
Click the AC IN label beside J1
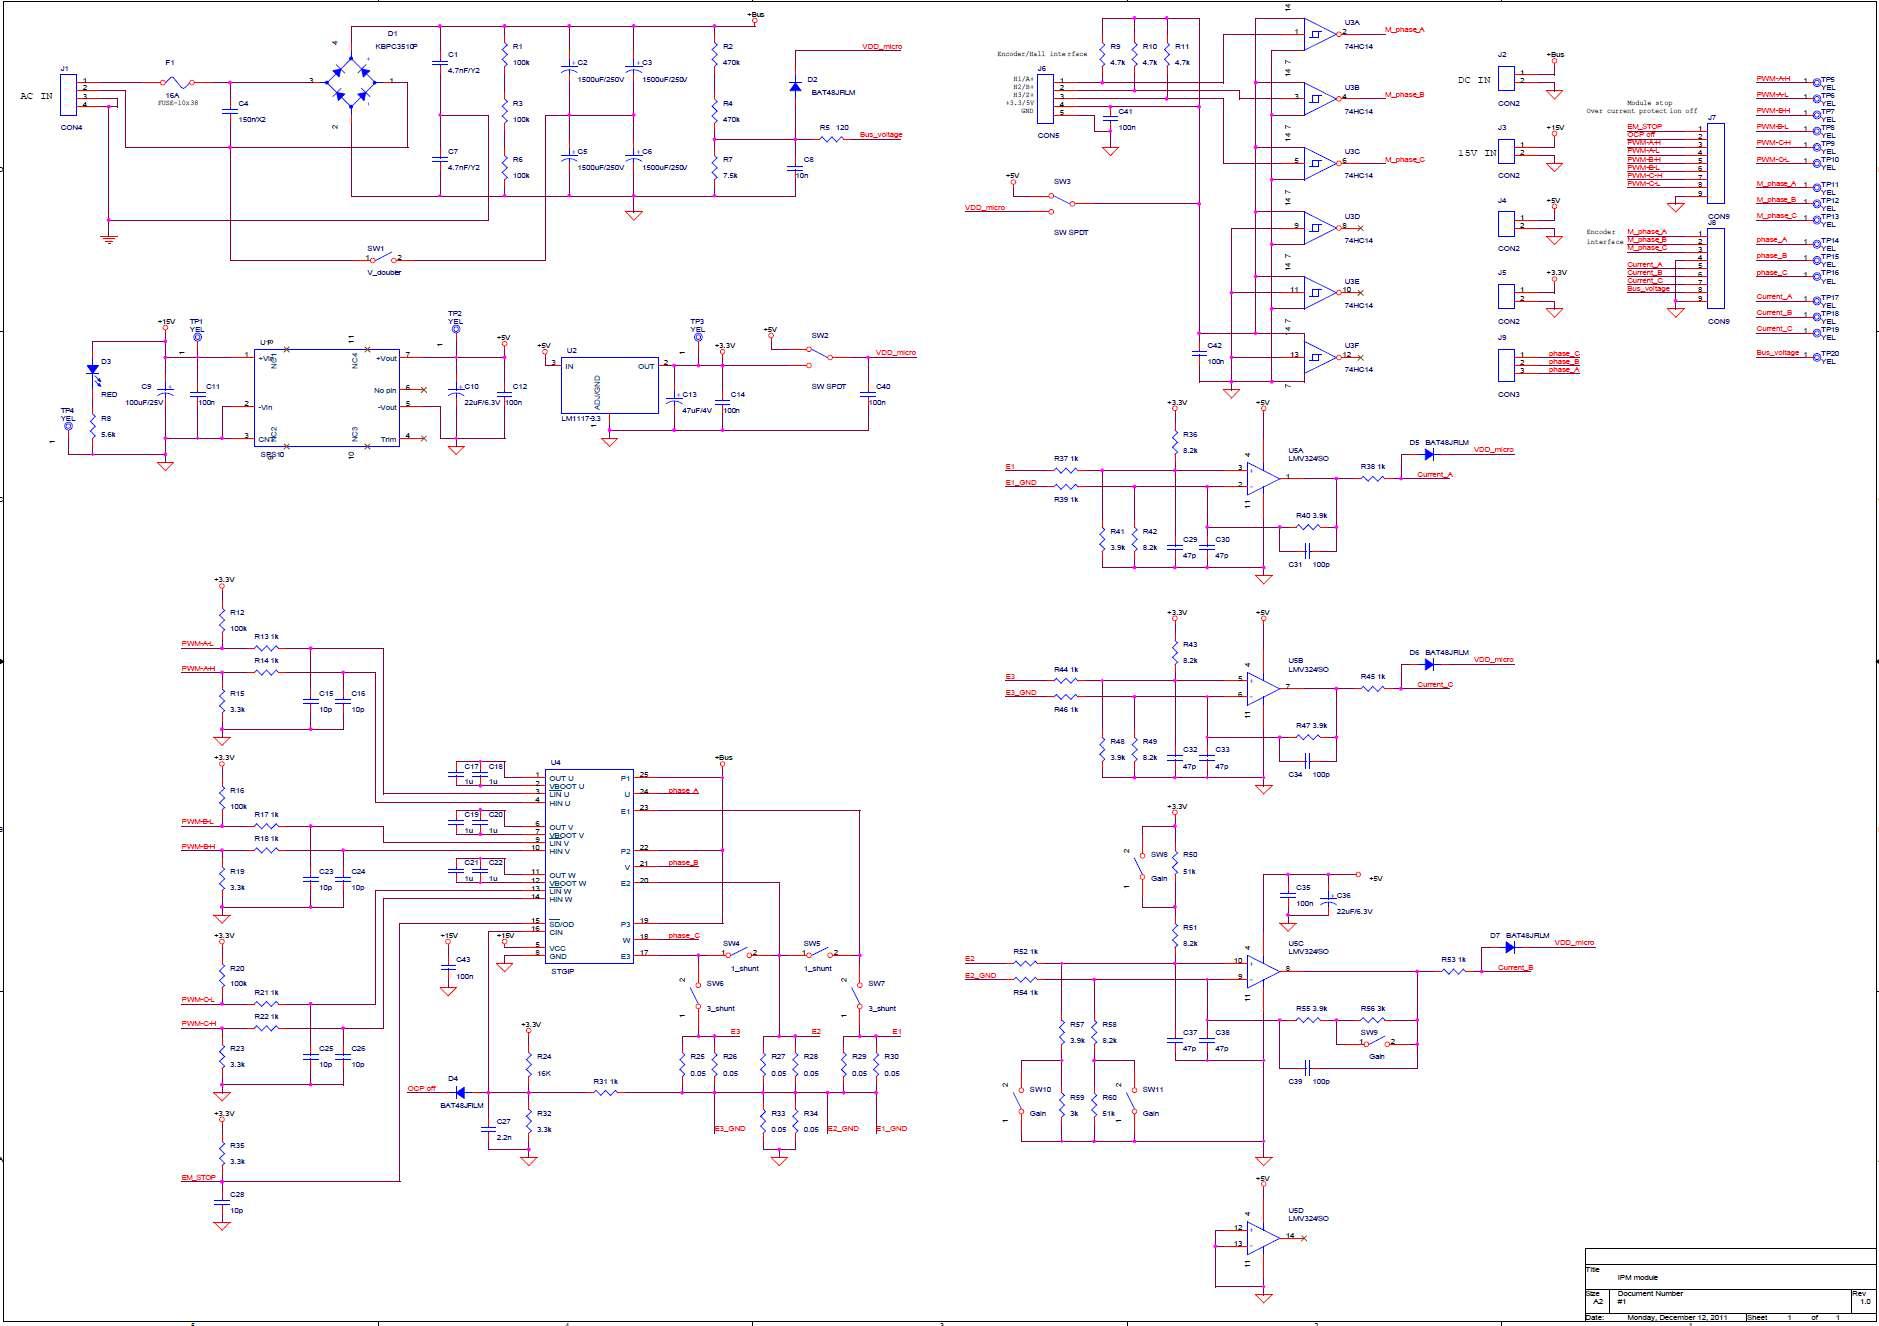pyautogui.click(x=36, y=95)
